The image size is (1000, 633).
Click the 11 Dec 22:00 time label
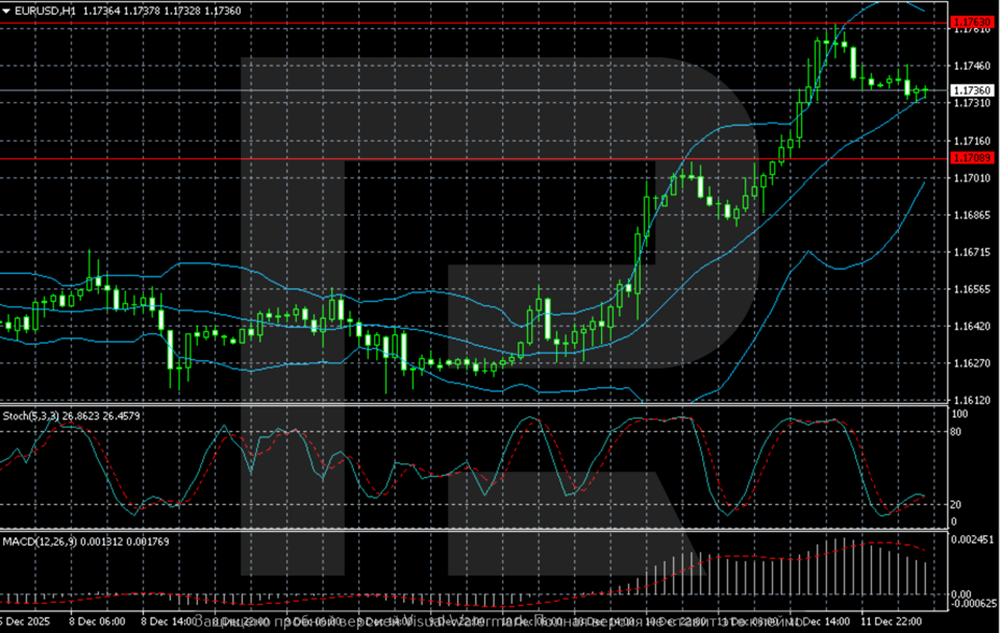pos(891,622)
